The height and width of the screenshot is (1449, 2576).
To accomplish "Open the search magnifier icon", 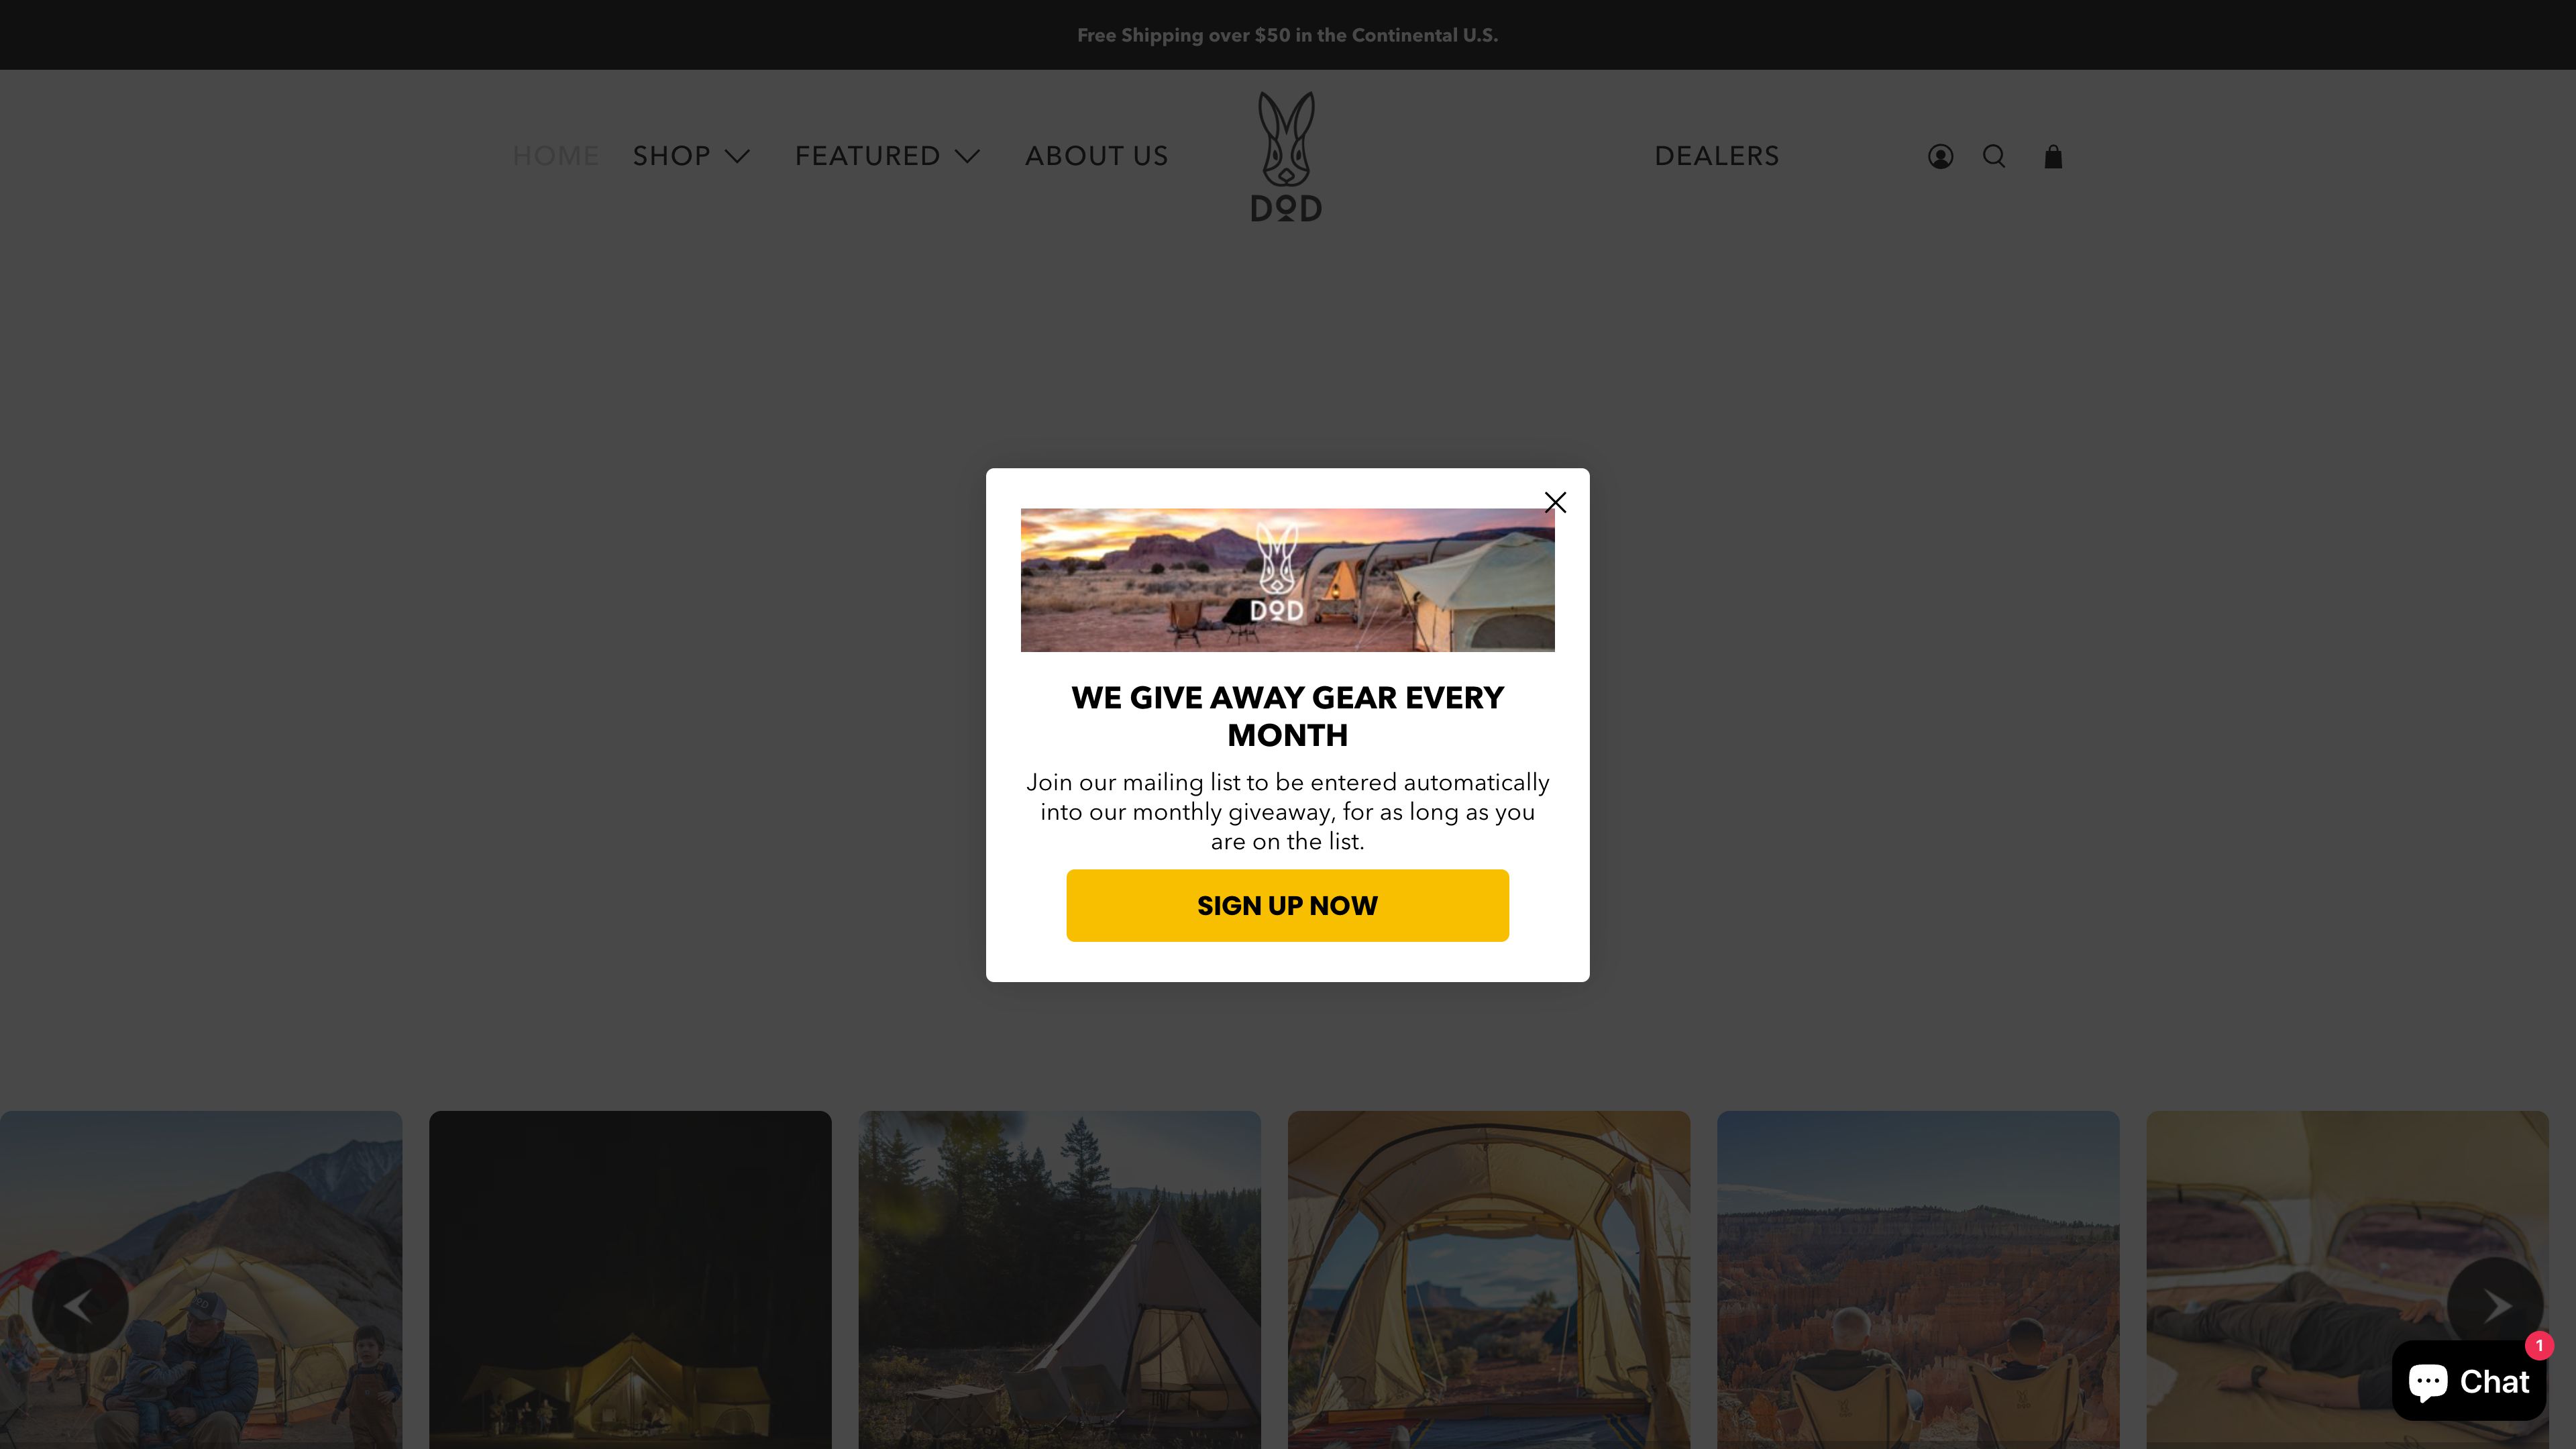I will point(1994,157).
